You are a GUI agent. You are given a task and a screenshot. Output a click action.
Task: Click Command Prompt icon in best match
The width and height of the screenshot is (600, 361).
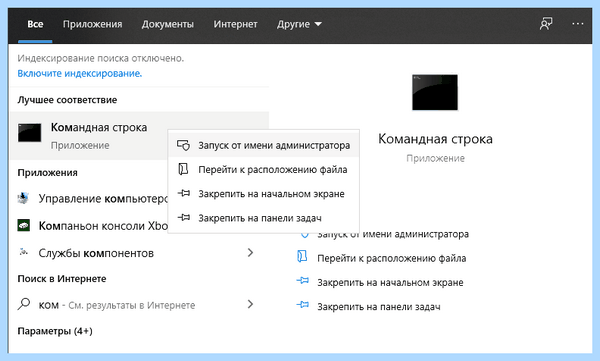point(29,133)
